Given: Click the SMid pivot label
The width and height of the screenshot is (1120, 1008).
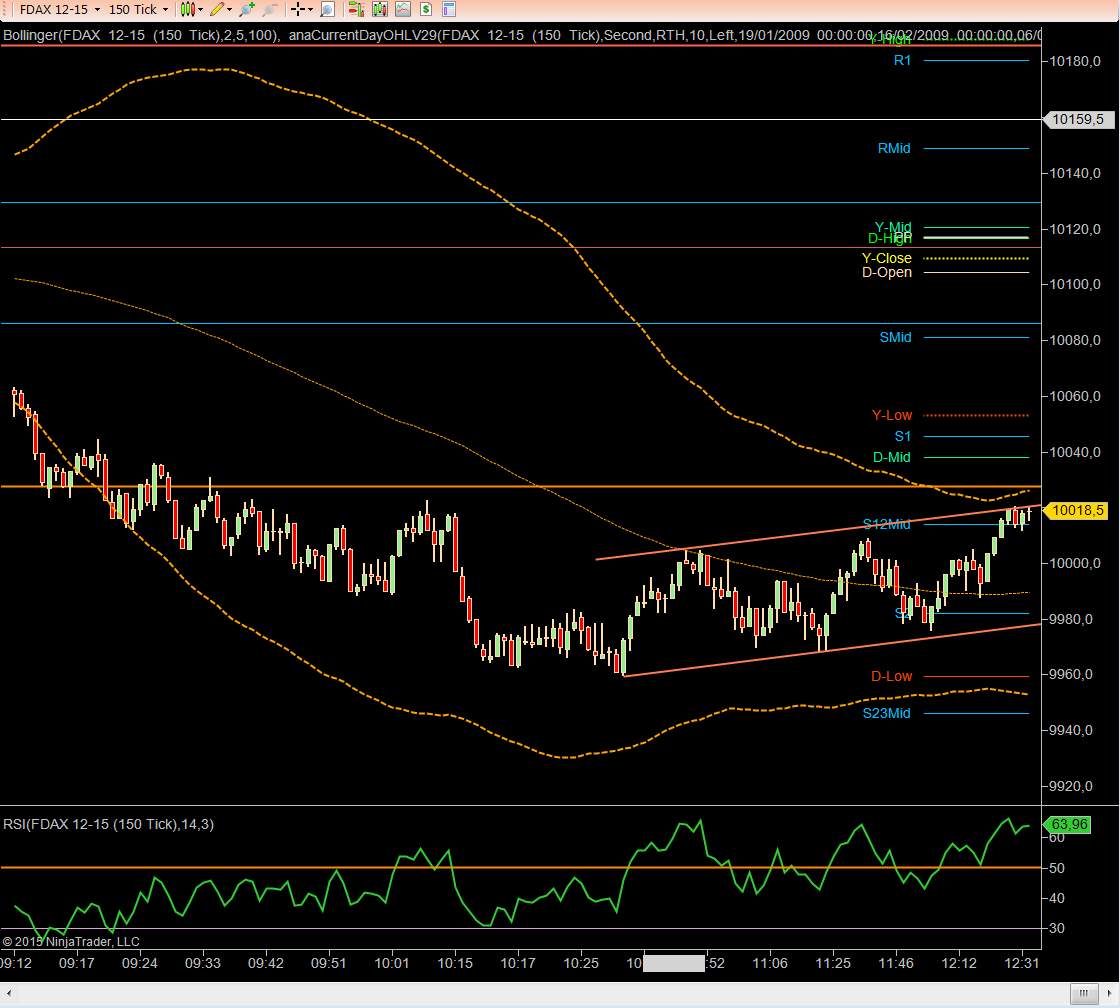Looking at the screenshot, I should pyautogui.click(x=895, y=337).
